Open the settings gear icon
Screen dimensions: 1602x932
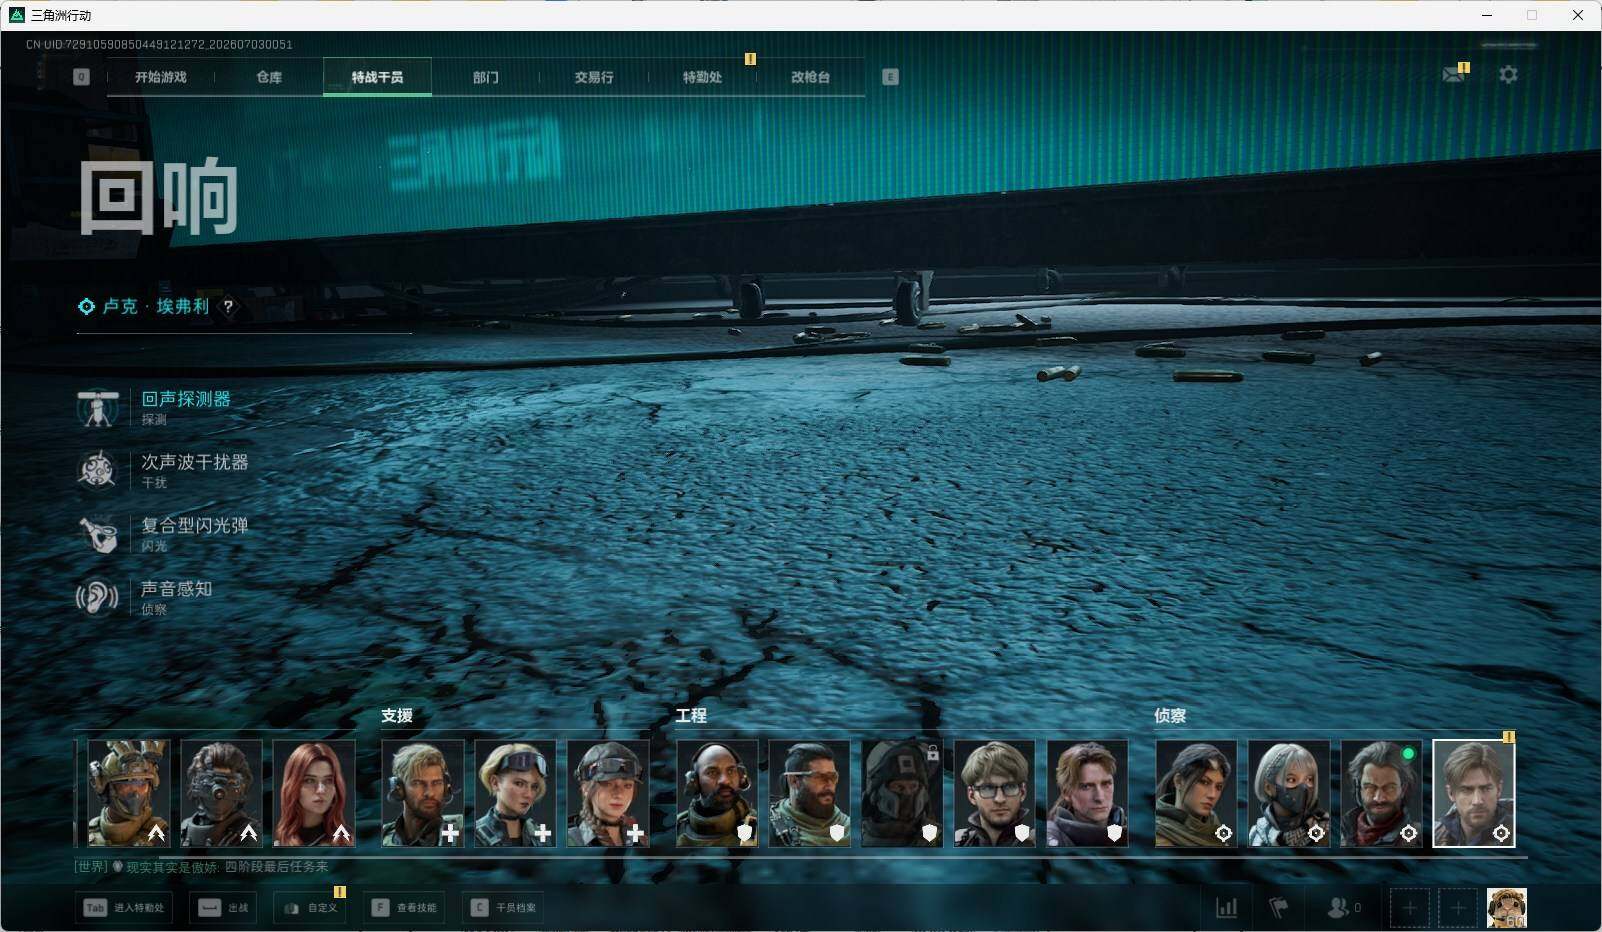pos(1508,75)
